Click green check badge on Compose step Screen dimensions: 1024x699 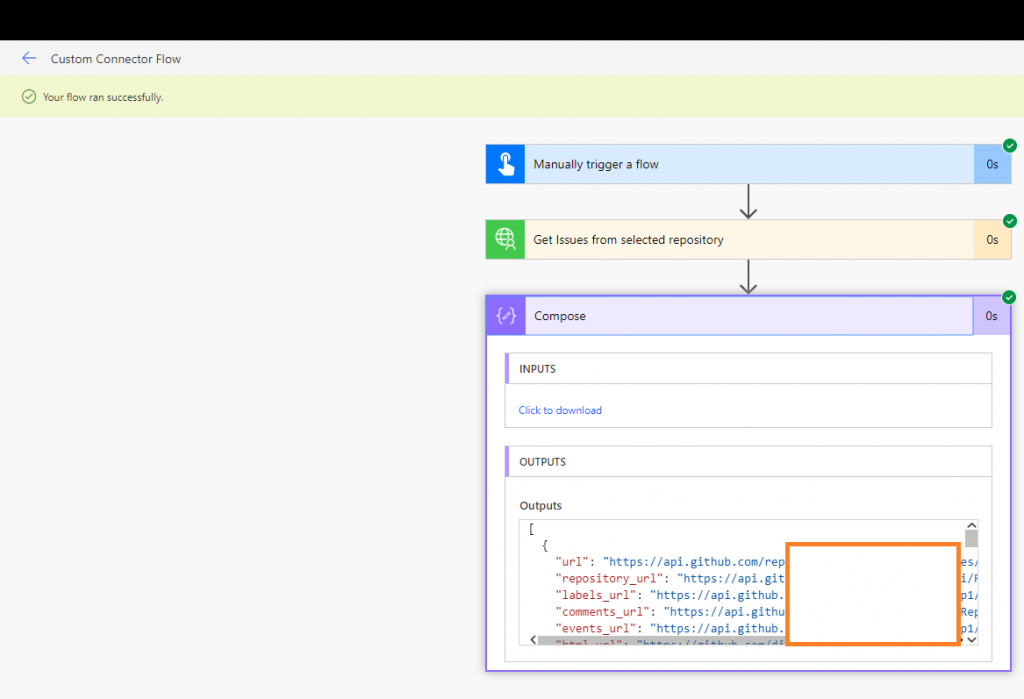coord(1009,297)
